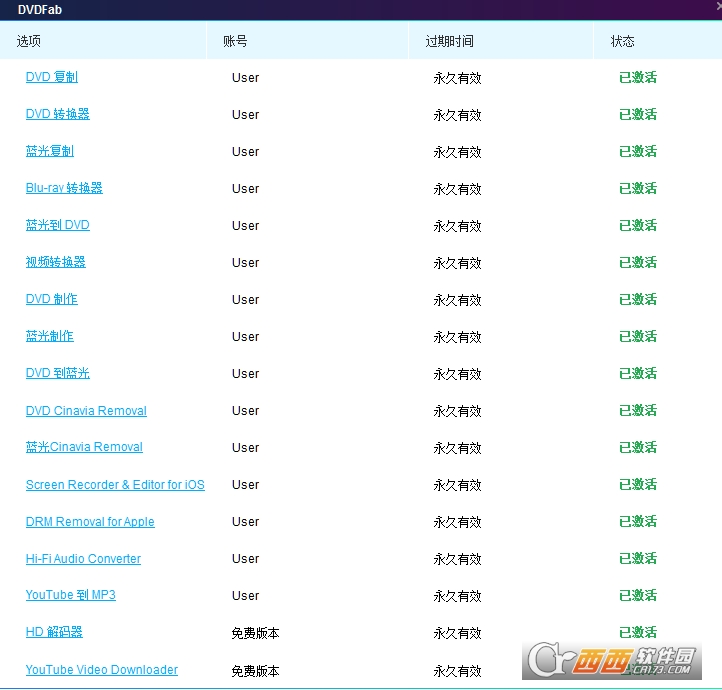
Task: Click the 蓝光Cinavia Removal link
Action: point(84,447)
